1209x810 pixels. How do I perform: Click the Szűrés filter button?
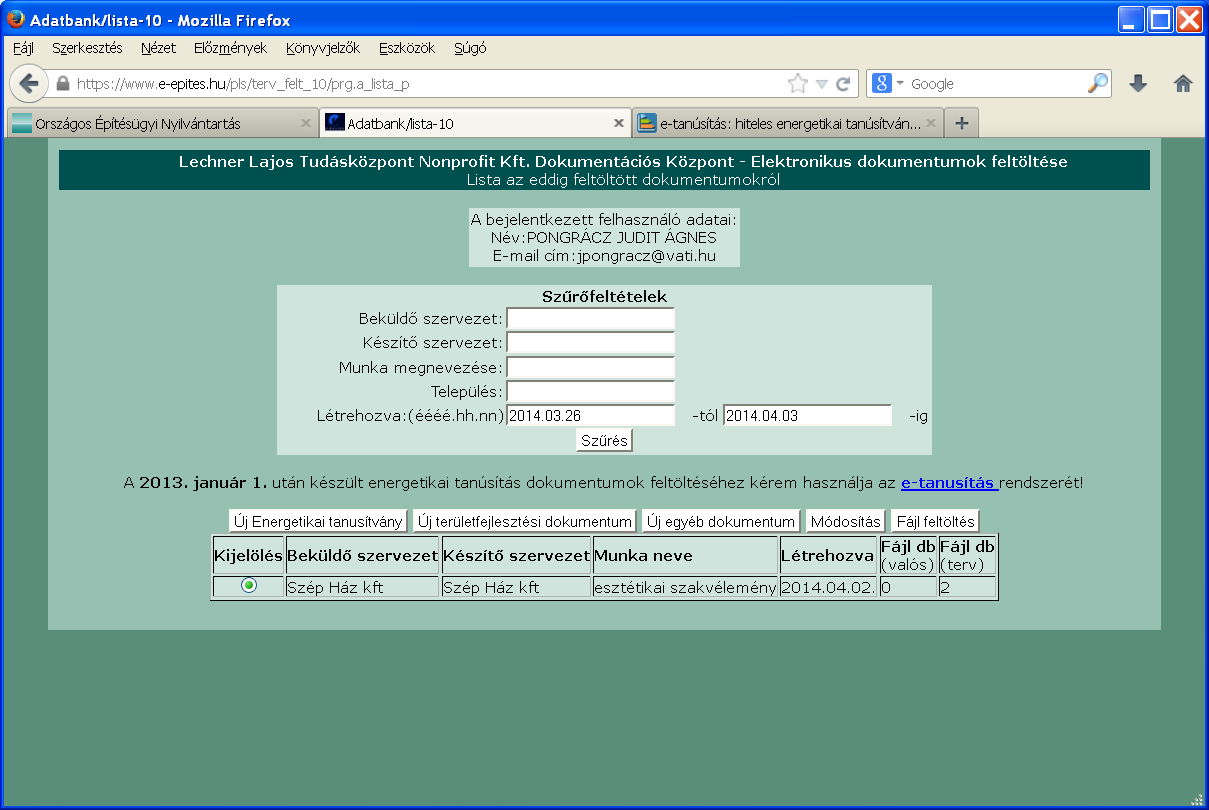605,440
